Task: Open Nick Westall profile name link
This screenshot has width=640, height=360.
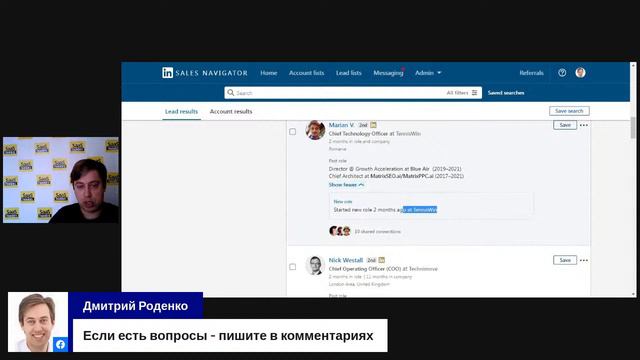Action: (346, 260)
